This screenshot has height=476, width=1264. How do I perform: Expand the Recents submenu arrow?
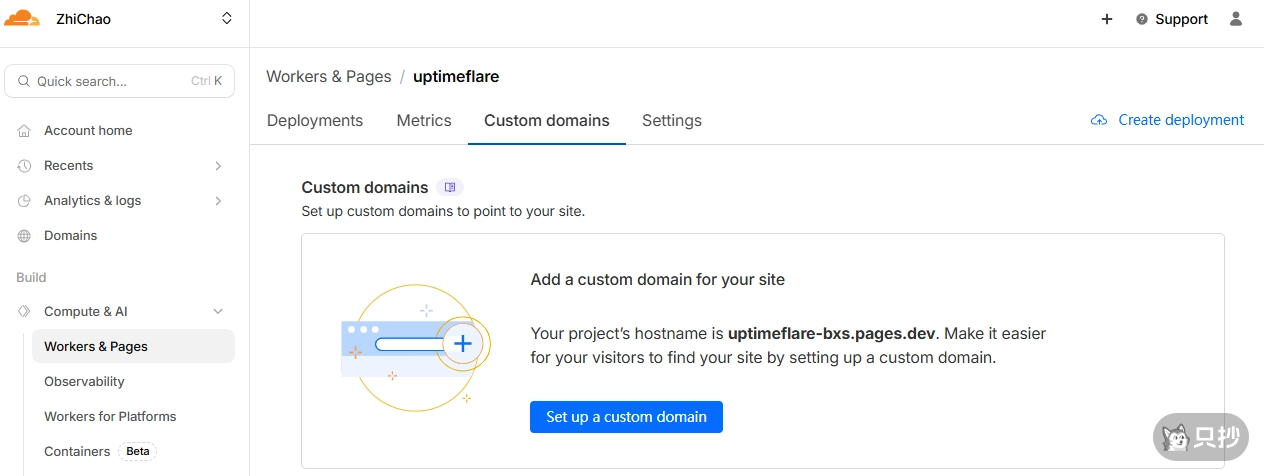tap(218, 166)
